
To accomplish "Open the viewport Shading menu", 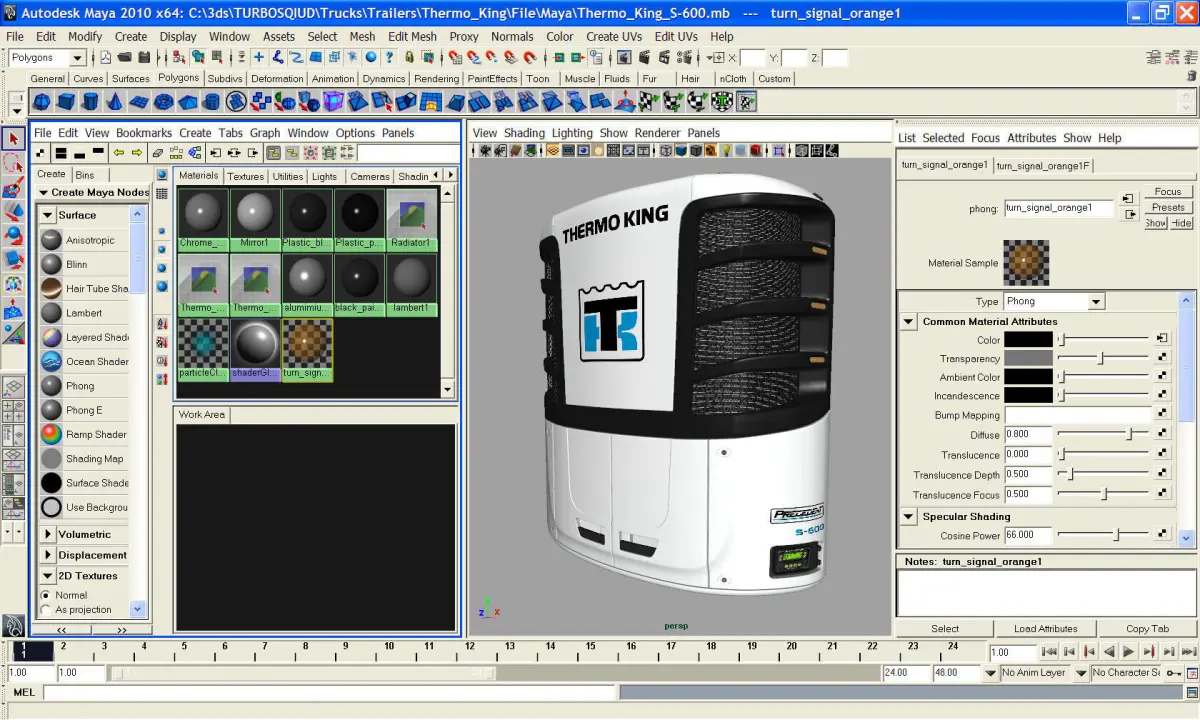I will (524, 132).
